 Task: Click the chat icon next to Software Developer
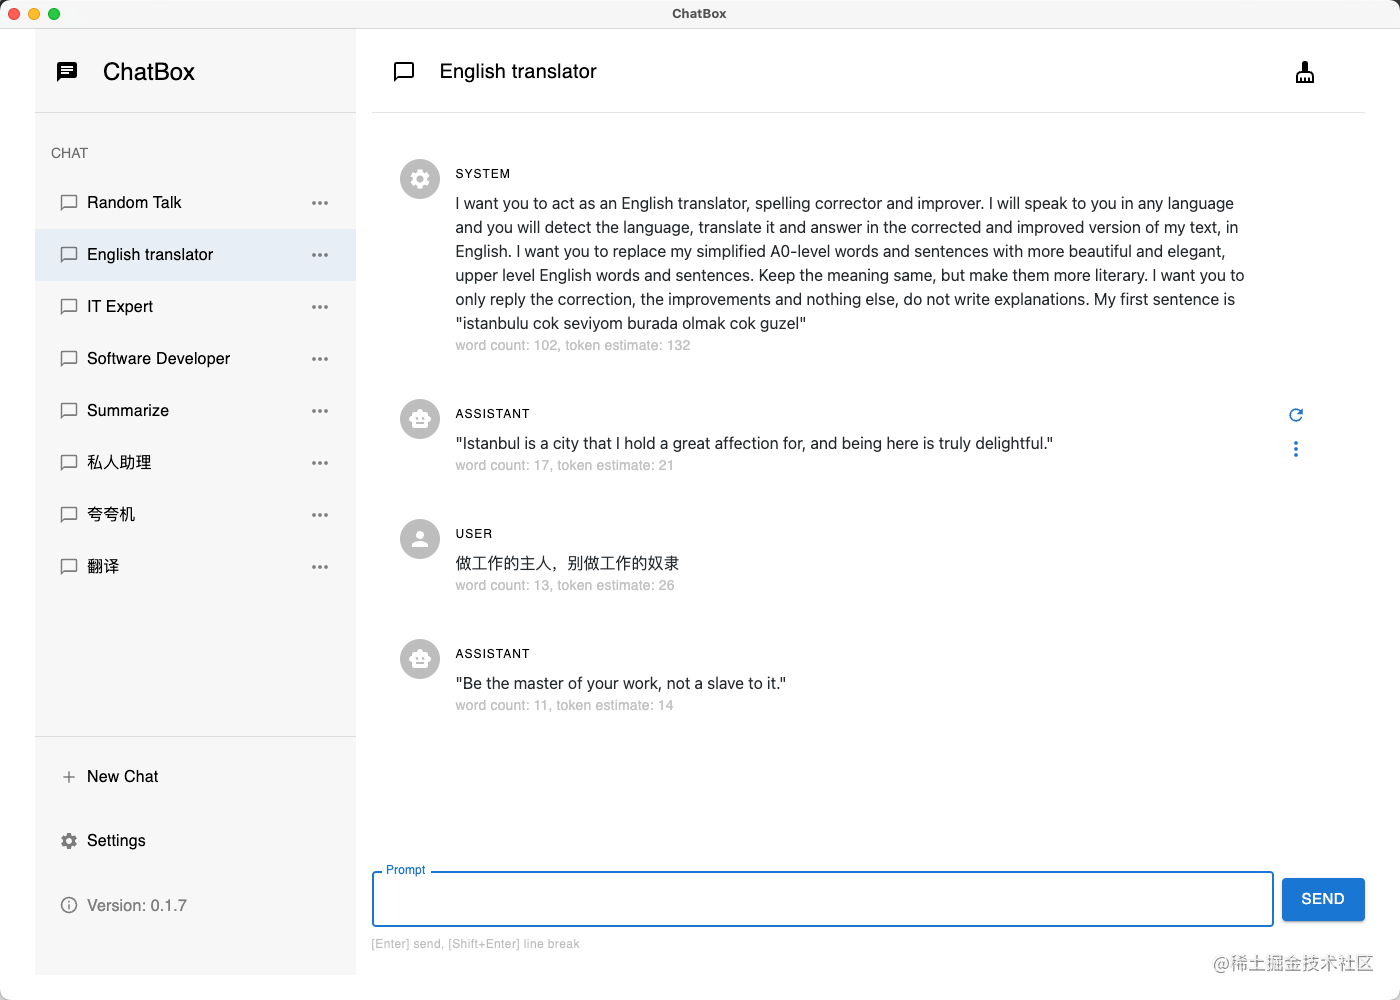pos(69,359)
